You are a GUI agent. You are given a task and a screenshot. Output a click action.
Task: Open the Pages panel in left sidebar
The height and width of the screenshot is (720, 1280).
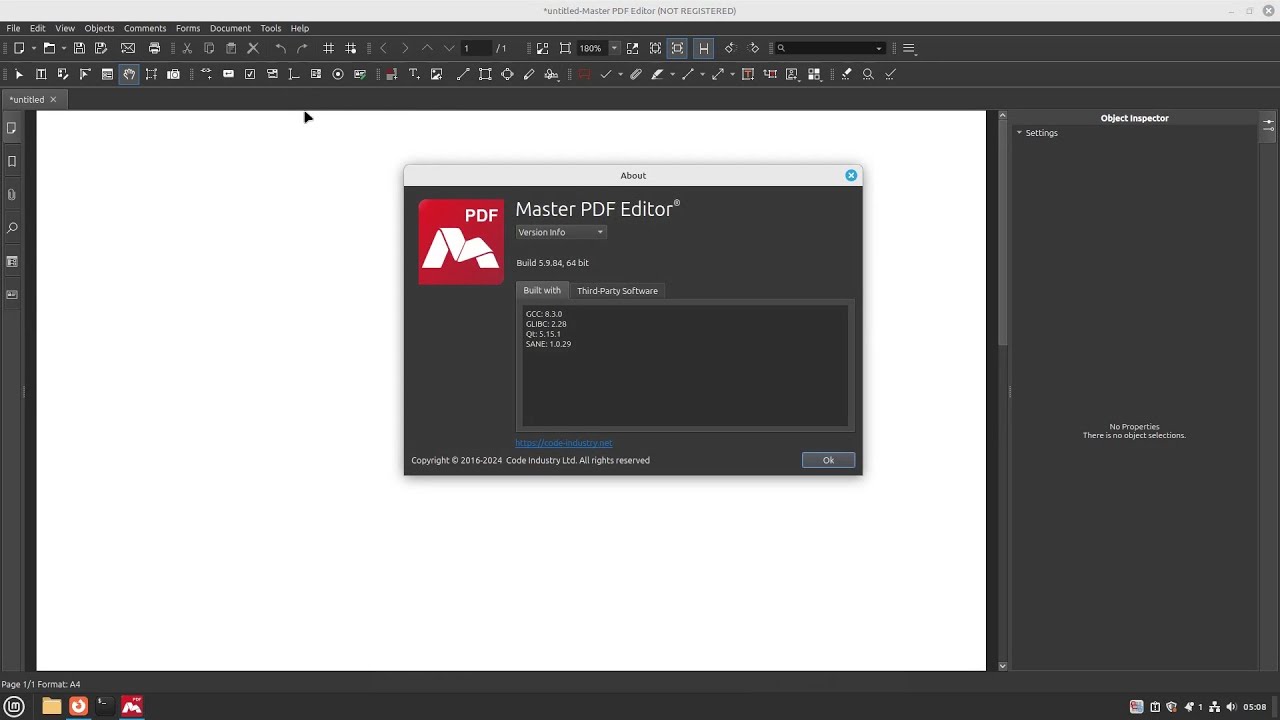(12, 128)
